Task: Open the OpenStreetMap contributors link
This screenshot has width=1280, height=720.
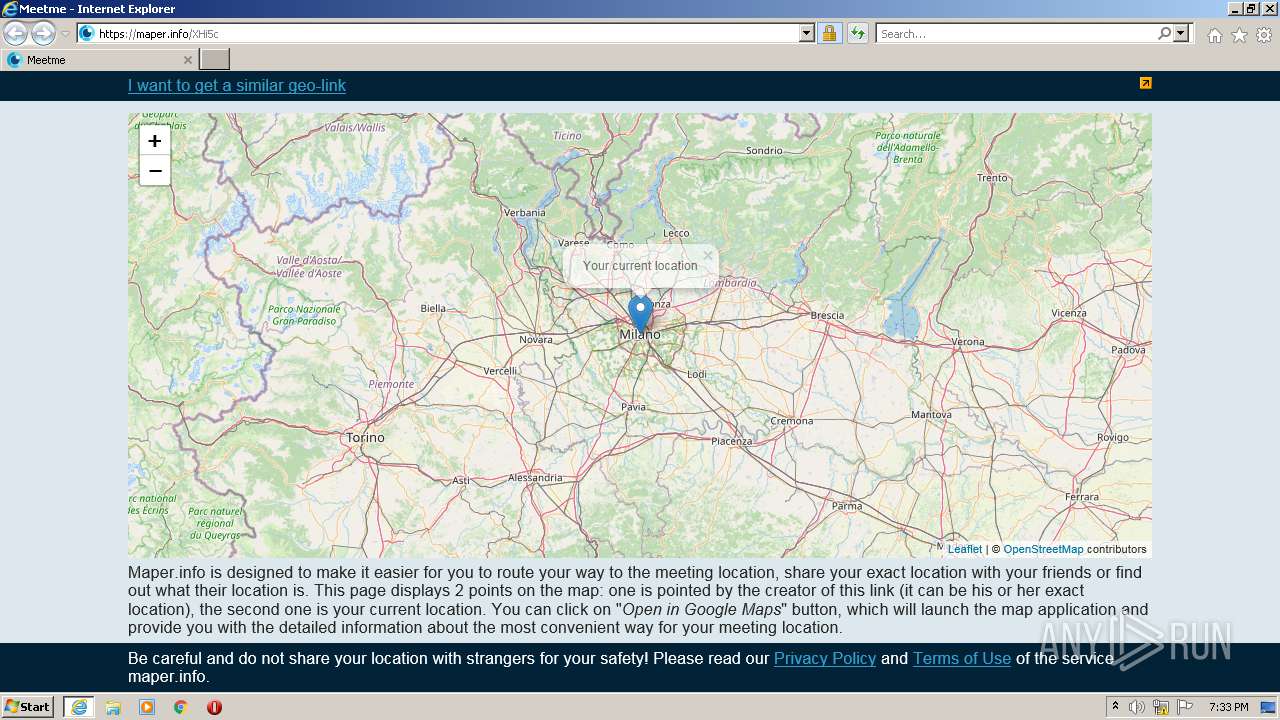Action: pyautogui.click(x=1043, y=549)
